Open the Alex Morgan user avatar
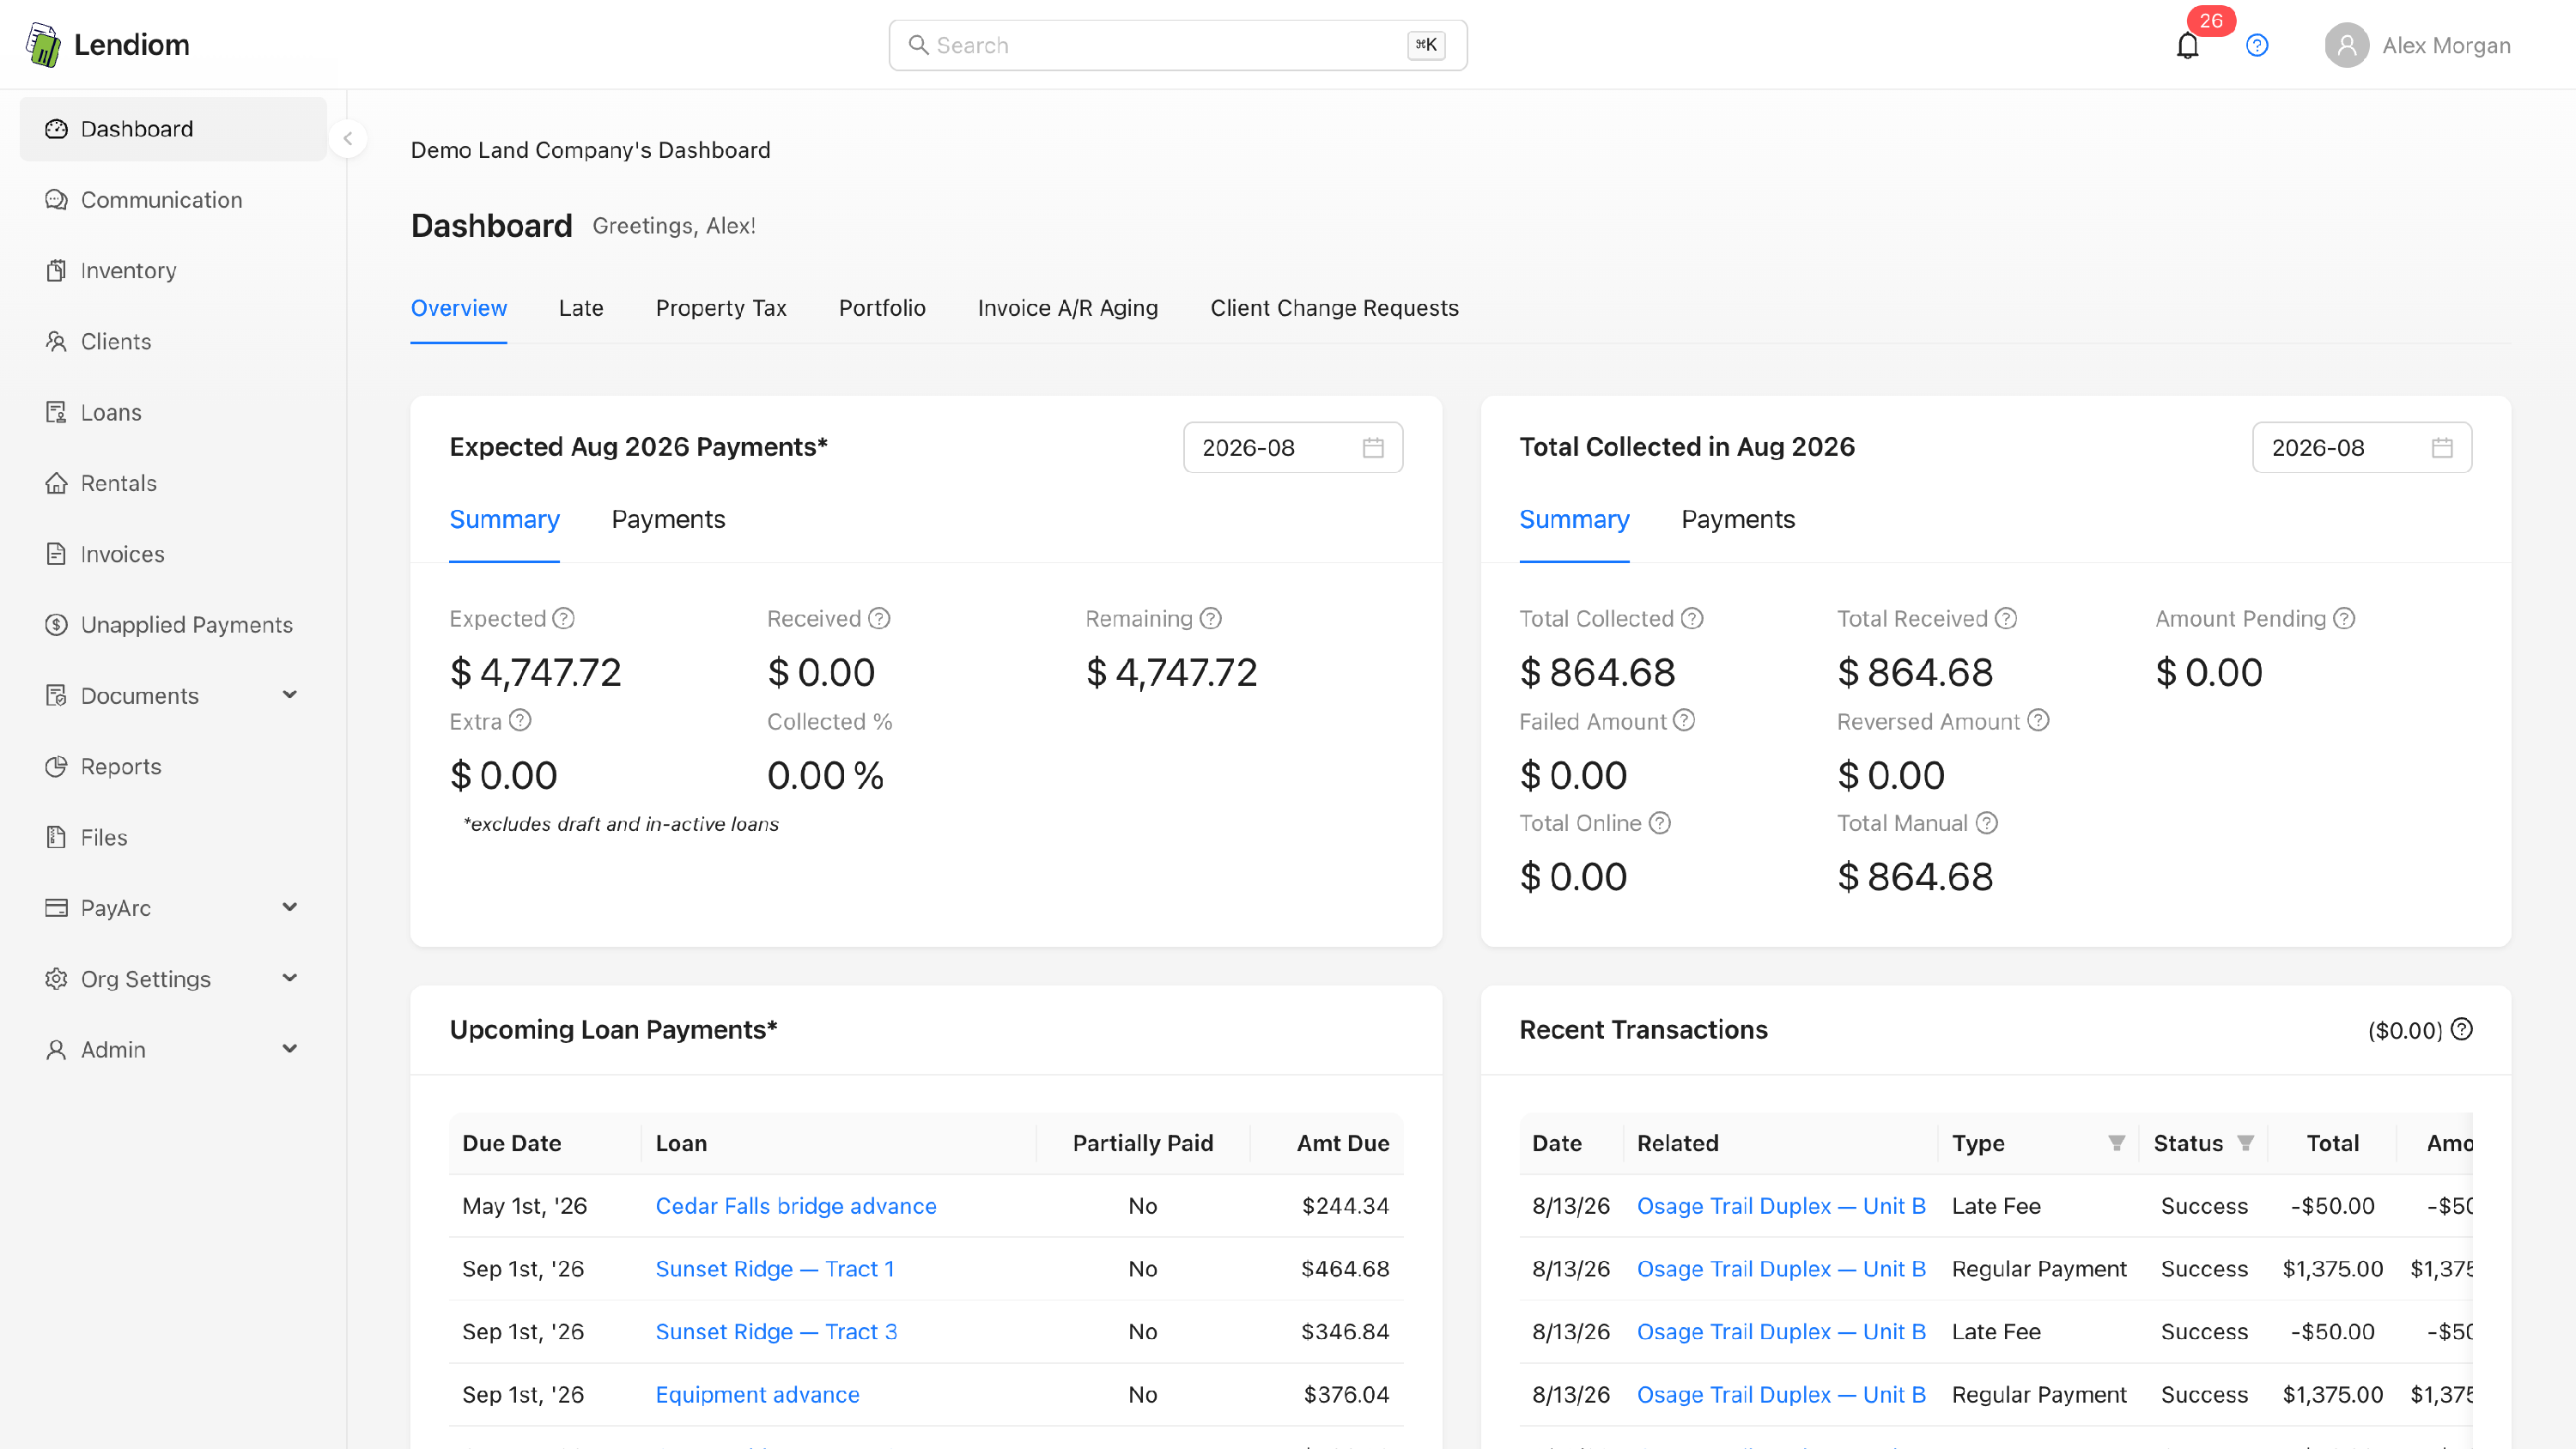The width and height of the screenshot is (2576, 1449). [2346, 45]
